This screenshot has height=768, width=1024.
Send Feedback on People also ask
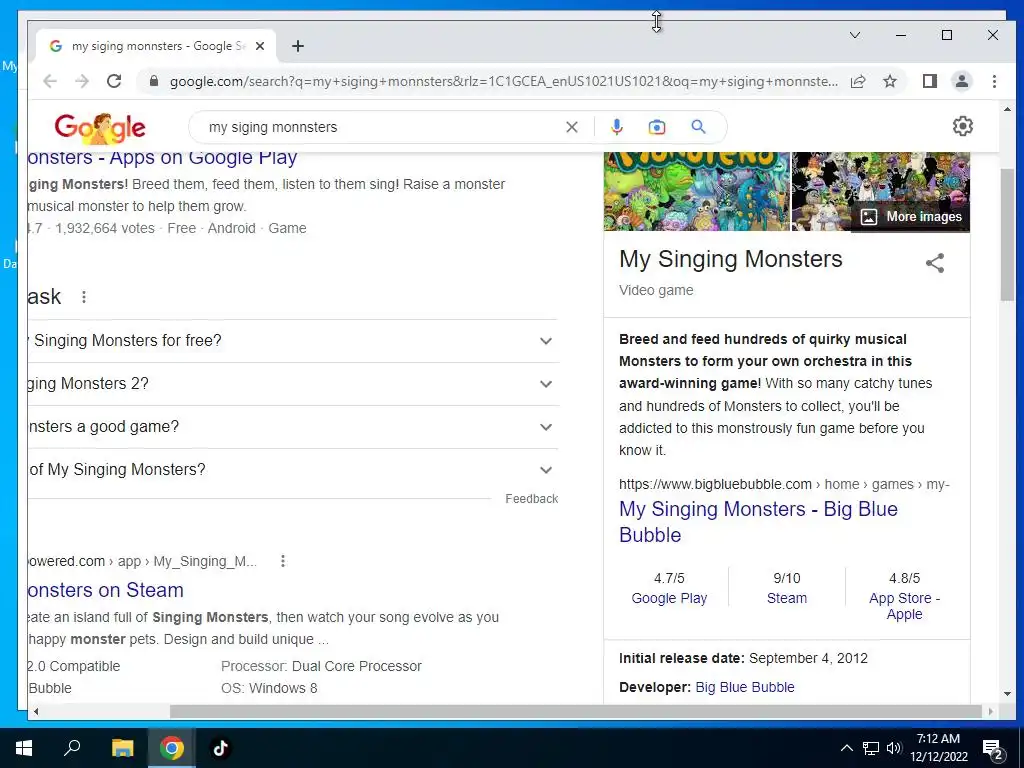532,499
